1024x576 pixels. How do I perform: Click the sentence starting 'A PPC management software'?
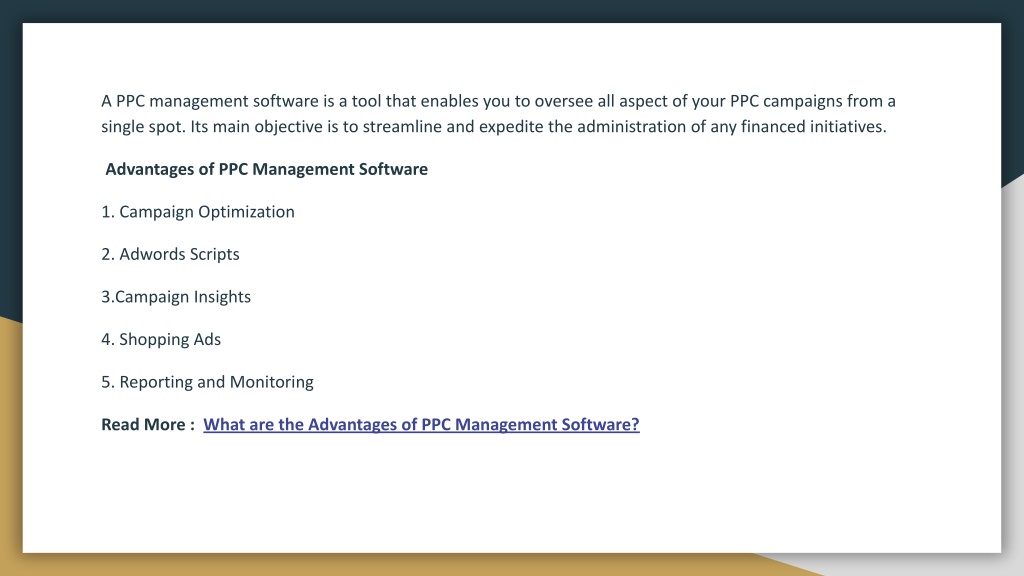(x=498, y=101)
